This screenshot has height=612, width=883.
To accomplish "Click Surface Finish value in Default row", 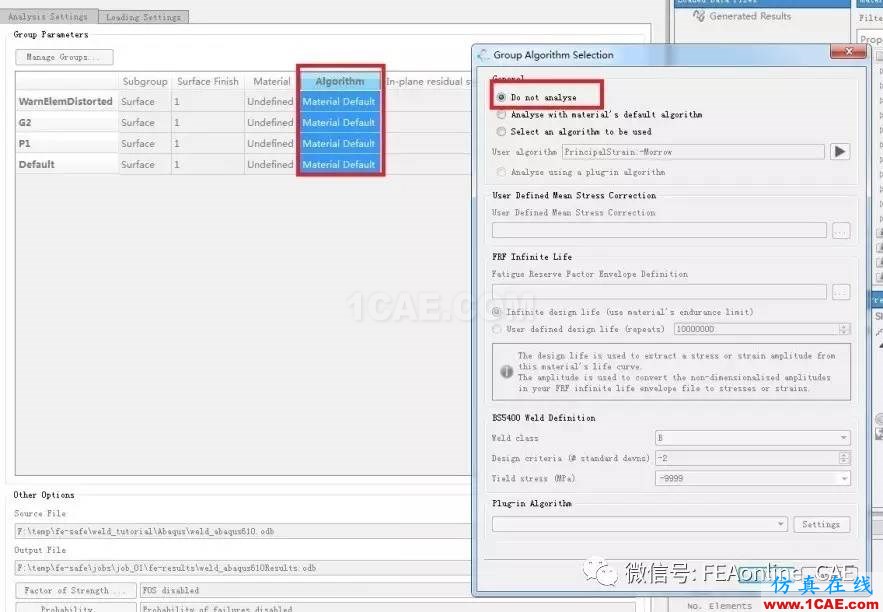I will [x=208, y=164].
